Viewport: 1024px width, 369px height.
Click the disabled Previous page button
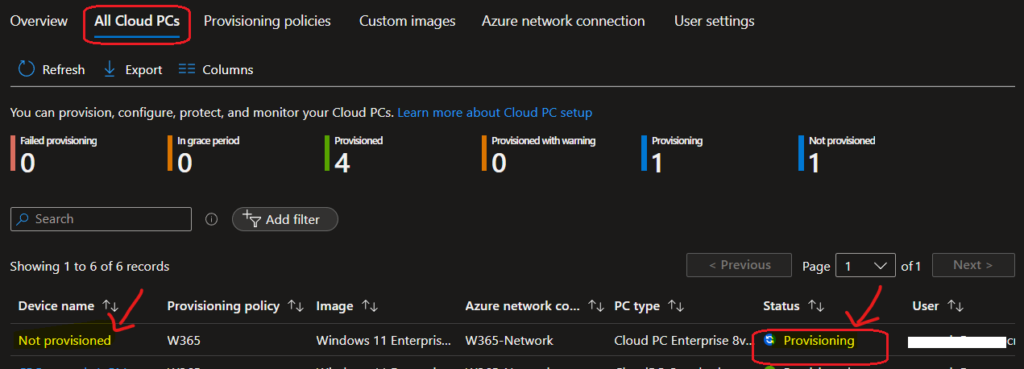click(x=739, y=265)
